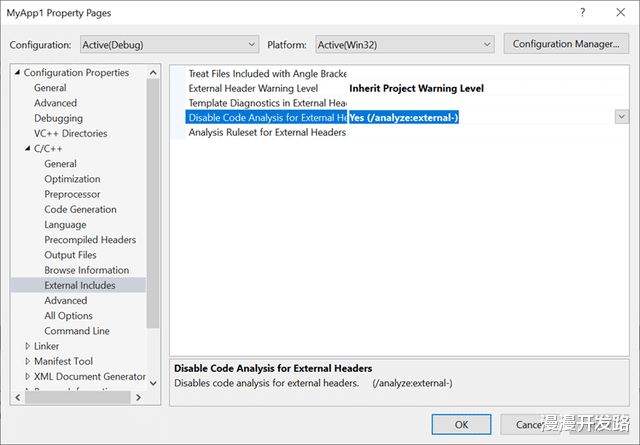Open dropdown arrow for Disable Code Analysis value
The width and height of the screenshot is (640, 445).
621,117
